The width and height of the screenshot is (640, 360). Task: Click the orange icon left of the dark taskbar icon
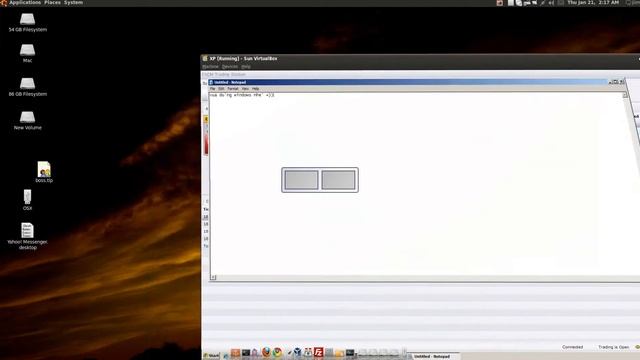click(x=235, y=353)
